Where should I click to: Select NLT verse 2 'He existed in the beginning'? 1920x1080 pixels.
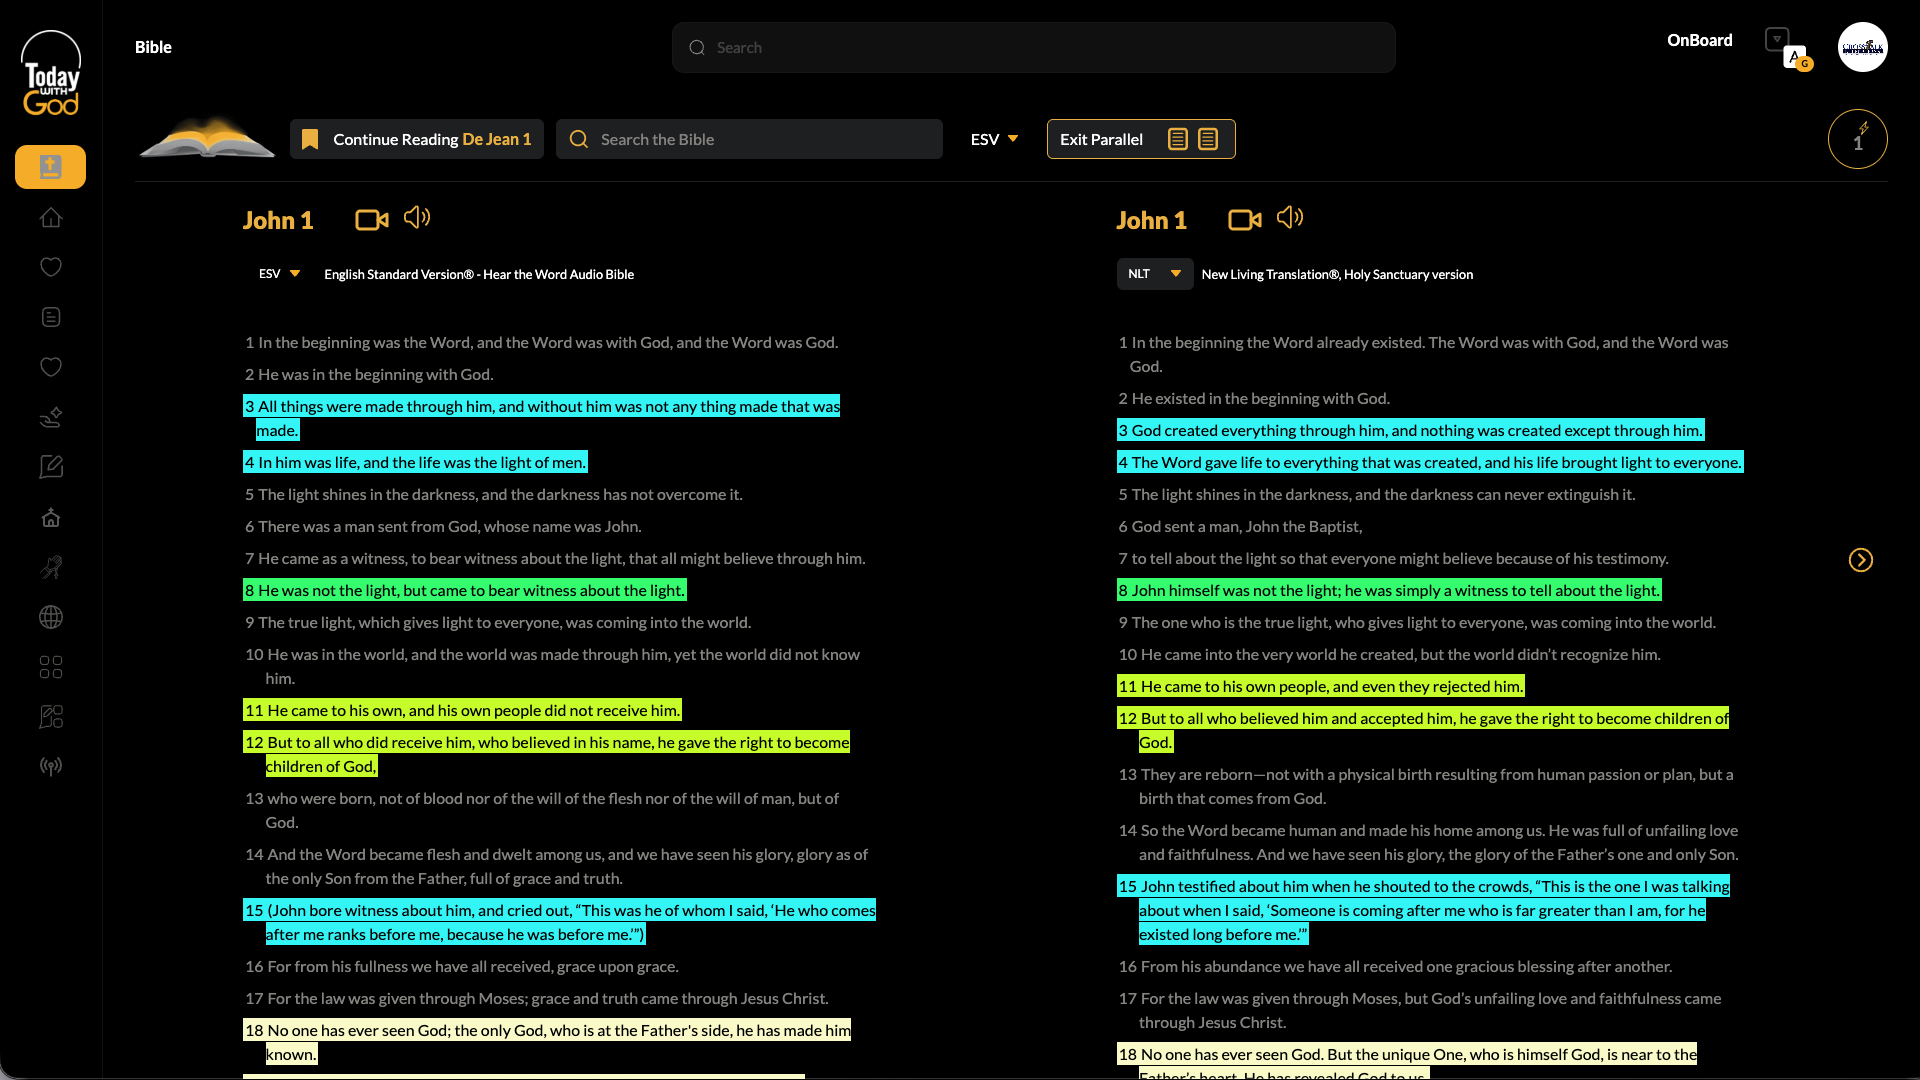pyautogui.click(x=1254, y=398)
